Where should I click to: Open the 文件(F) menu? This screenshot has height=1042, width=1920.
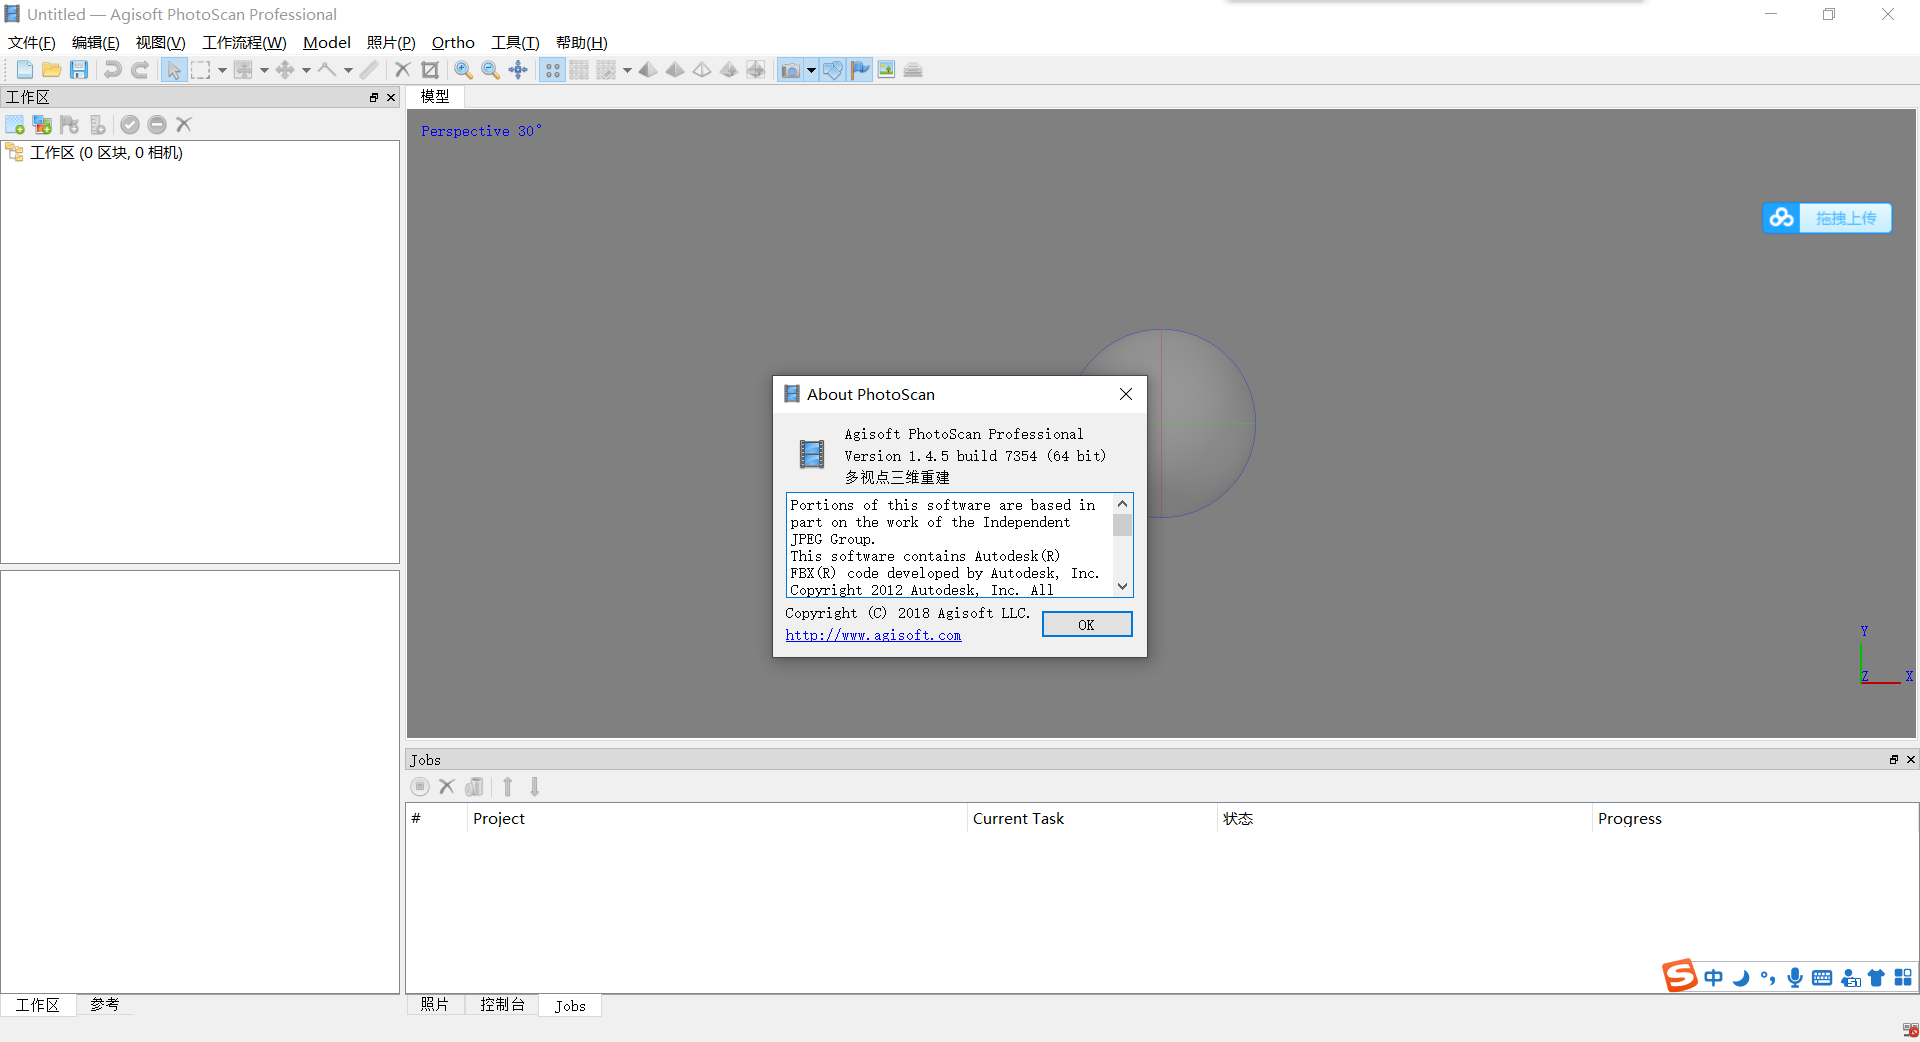tap(32, 42)
